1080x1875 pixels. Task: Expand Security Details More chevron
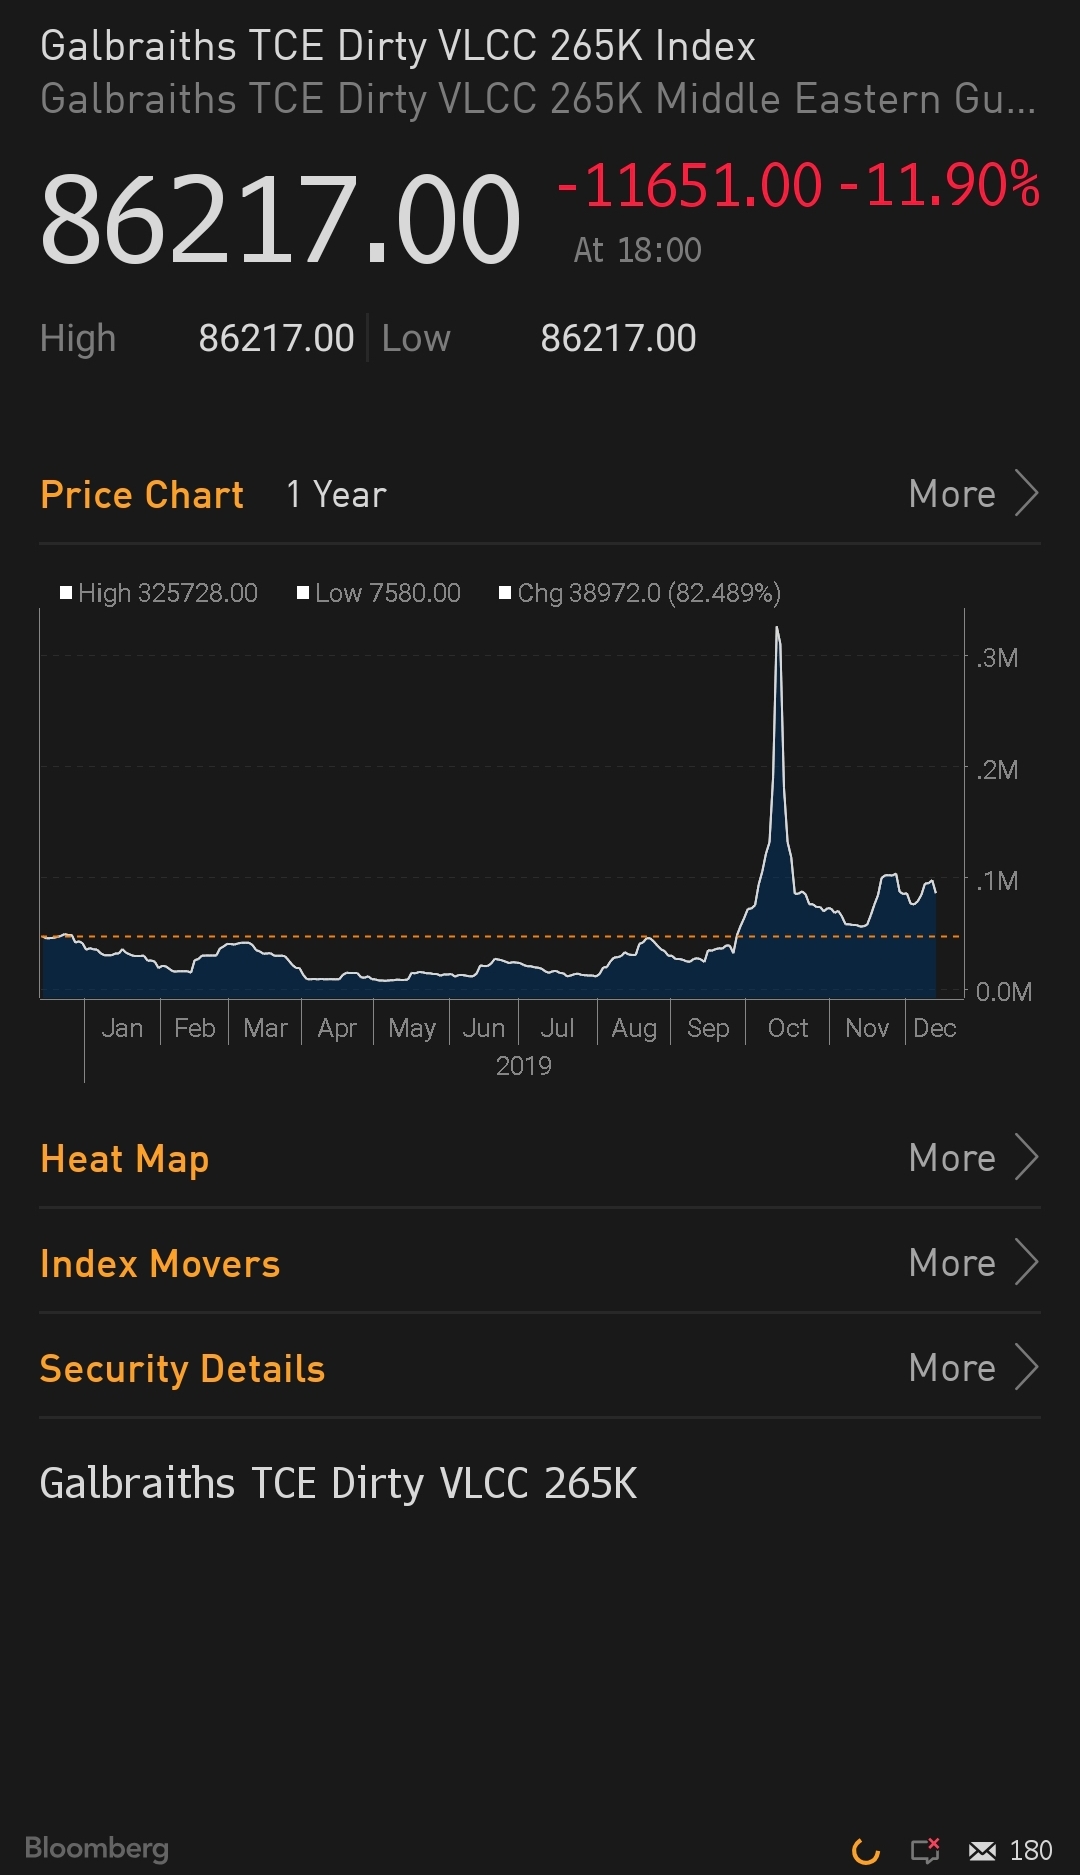click(x=1027, y=1367)
